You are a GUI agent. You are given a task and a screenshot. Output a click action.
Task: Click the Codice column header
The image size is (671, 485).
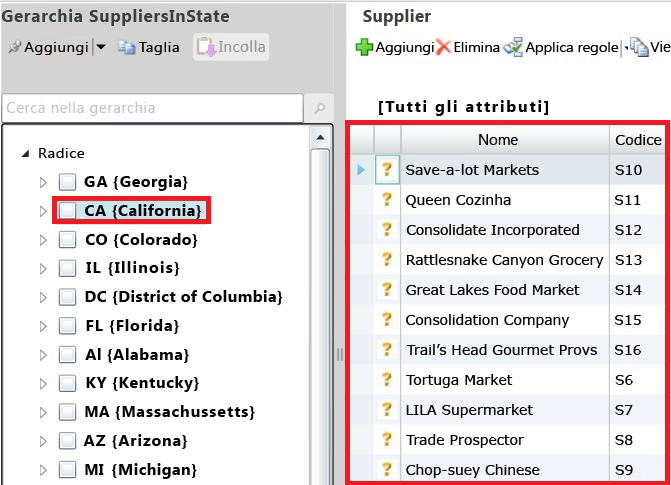pos(638,140)
